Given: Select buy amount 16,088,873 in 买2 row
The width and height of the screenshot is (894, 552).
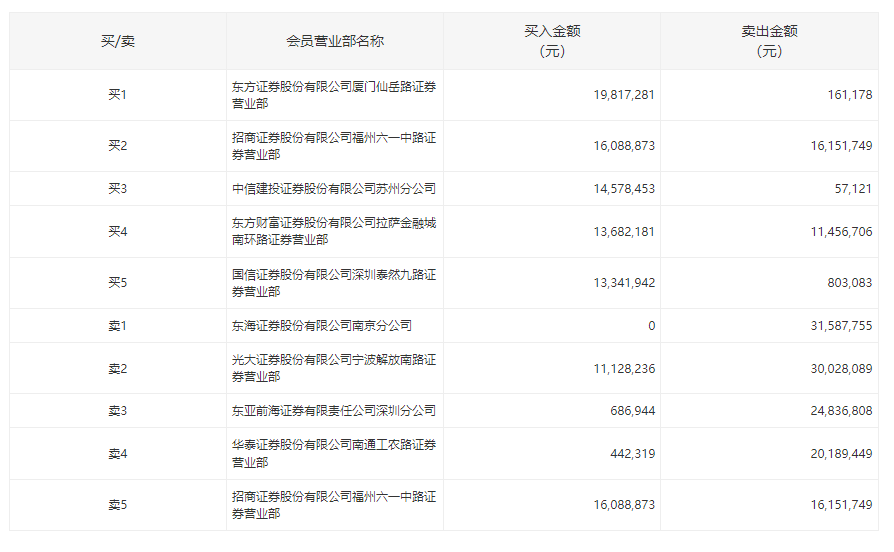Looking at the screenshot, I should coord(624,146).
